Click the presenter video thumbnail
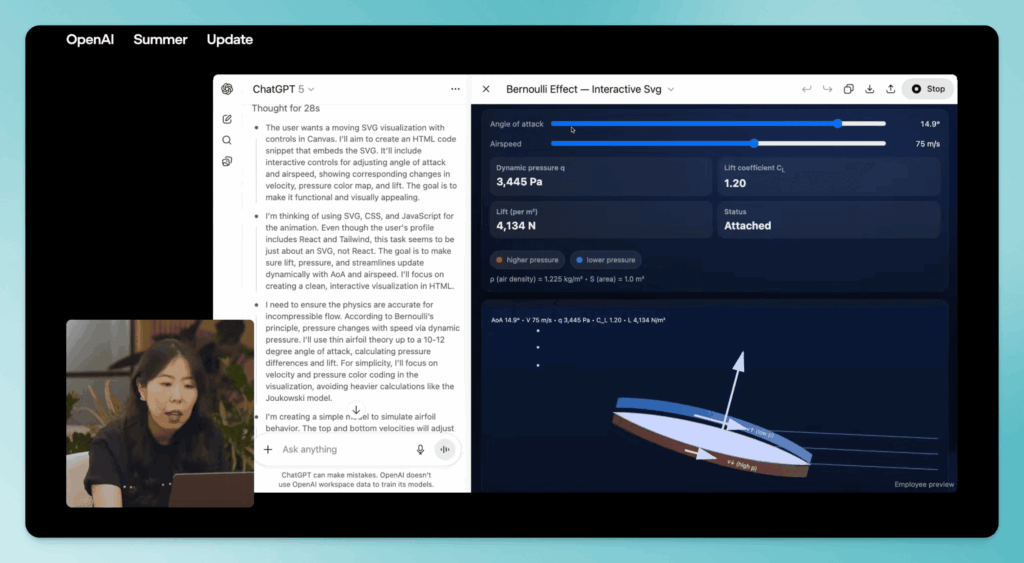 coord(160,413)
